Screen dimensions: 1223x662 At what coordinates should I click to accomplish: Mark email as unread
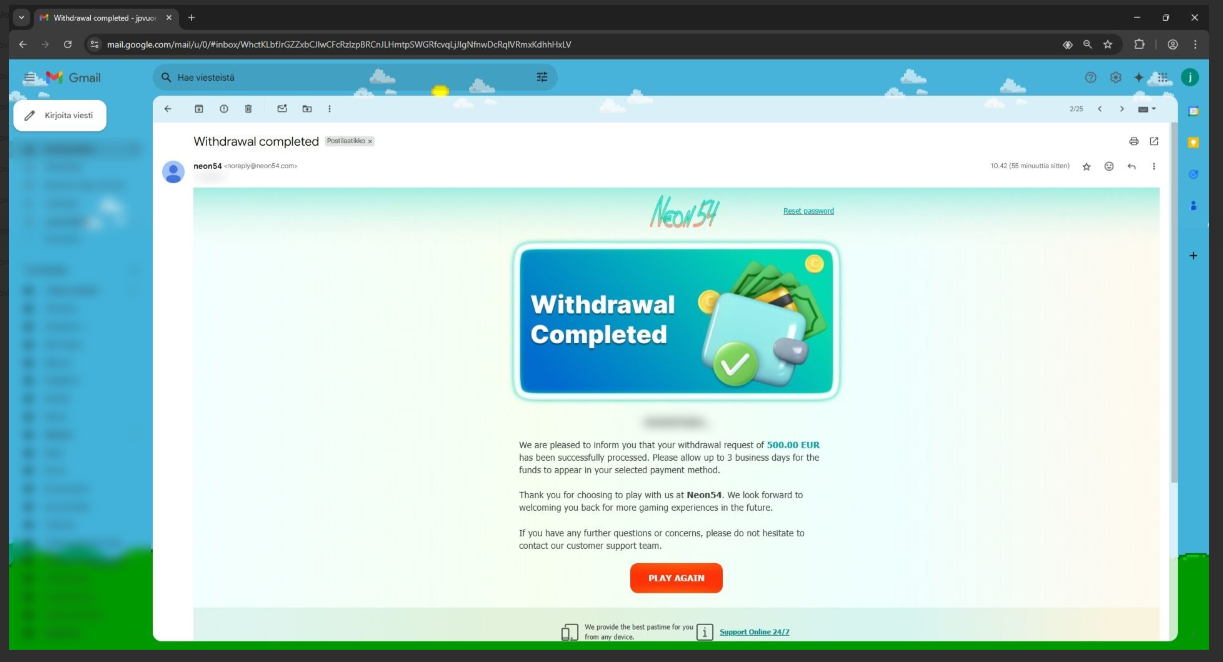click(282, 109)
